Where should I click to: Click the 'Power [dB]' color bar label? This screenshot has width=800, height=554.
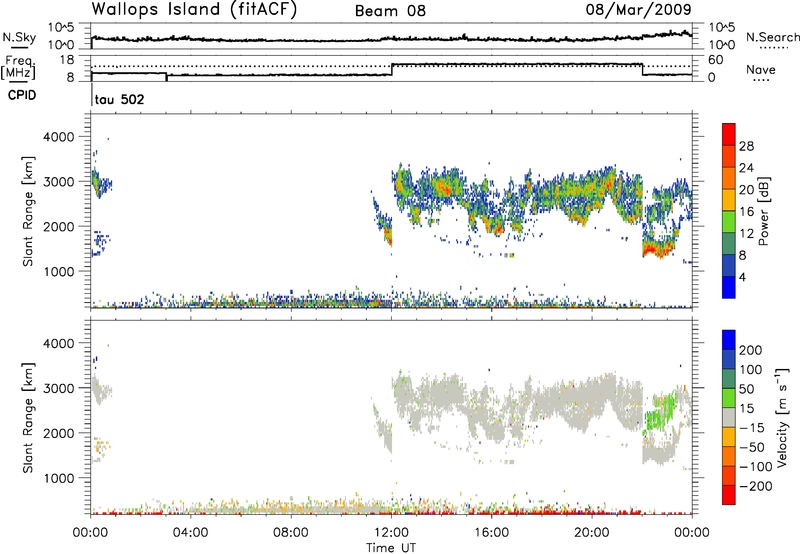[764, 211]
